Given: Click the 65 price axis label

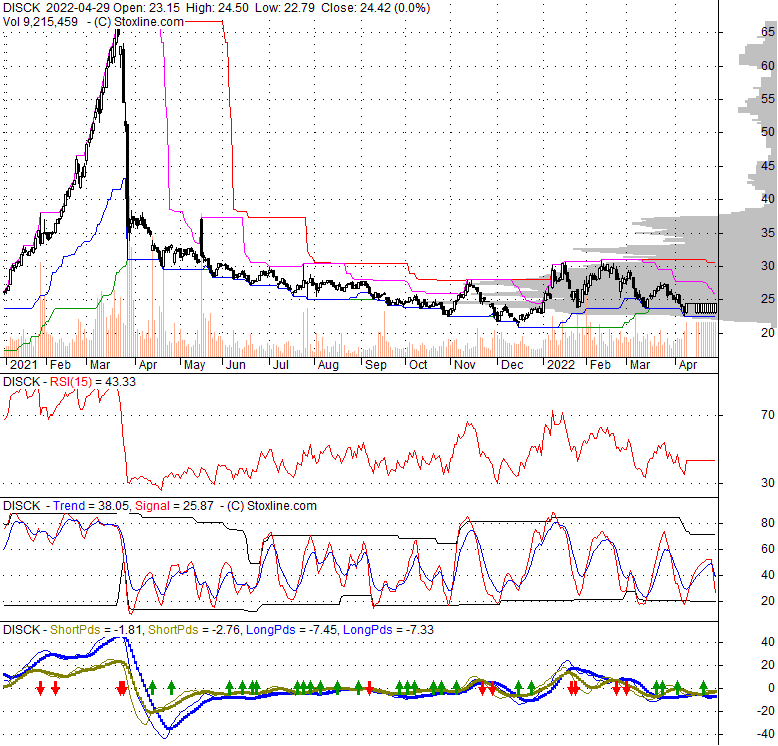Looking at the screenshot, I should click(768, 32).
